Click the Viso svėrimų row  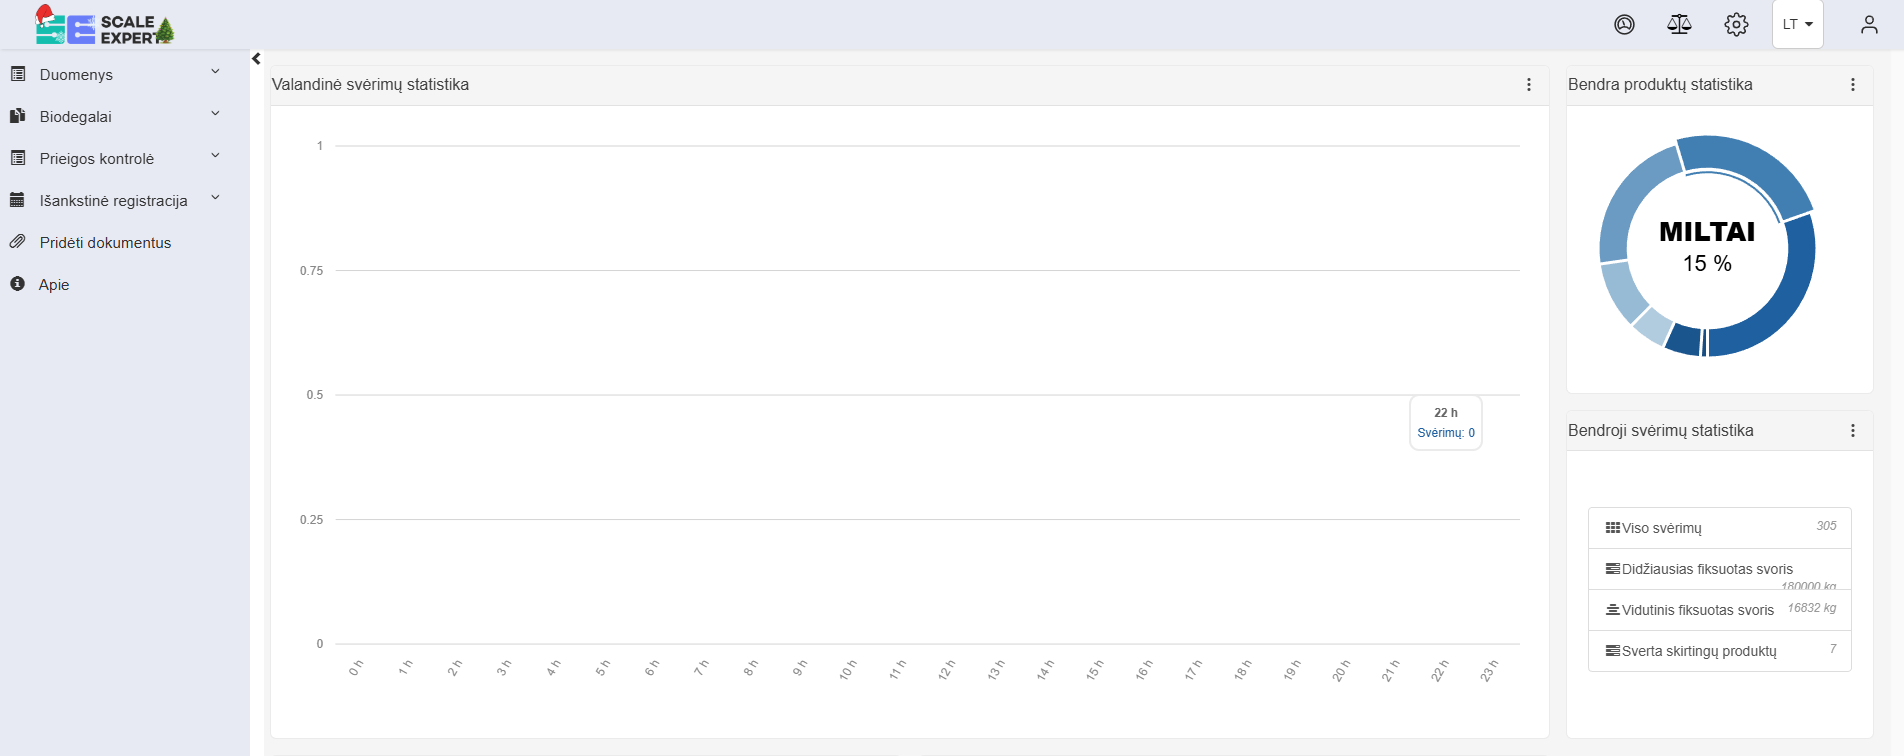click(1719, 528)
